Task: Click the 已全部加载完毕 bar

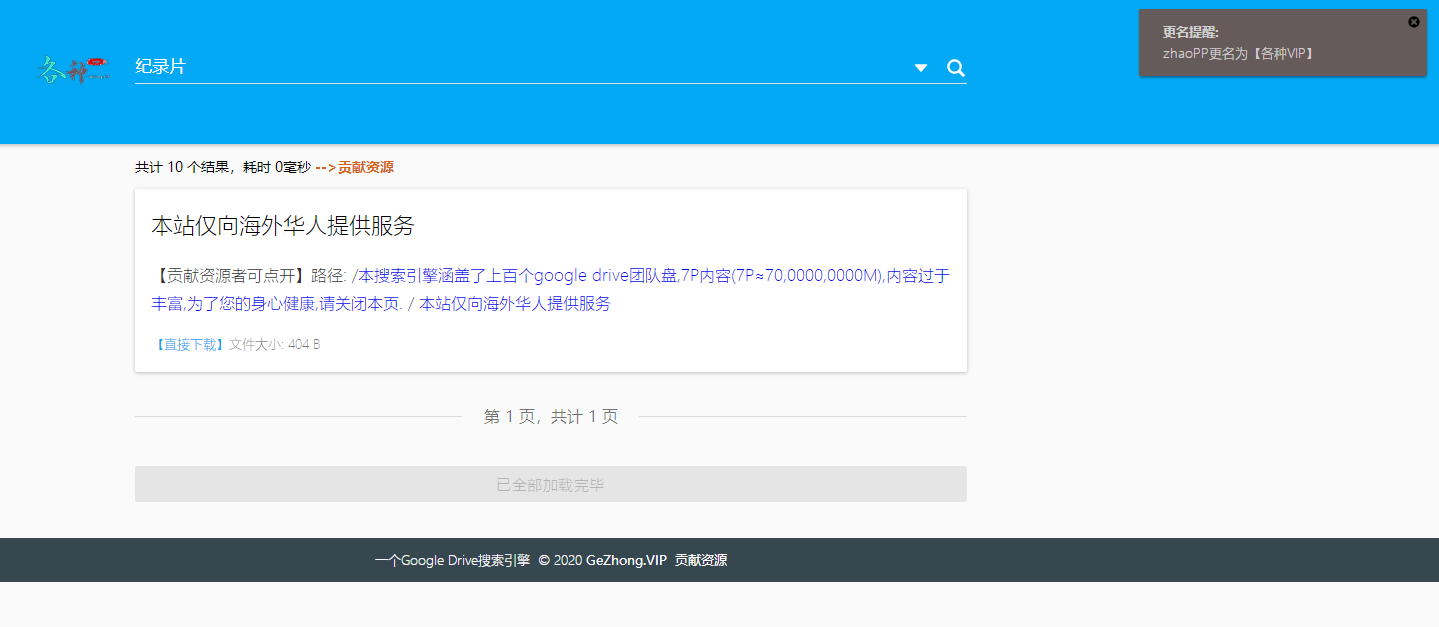Action: tap(550, 483)
